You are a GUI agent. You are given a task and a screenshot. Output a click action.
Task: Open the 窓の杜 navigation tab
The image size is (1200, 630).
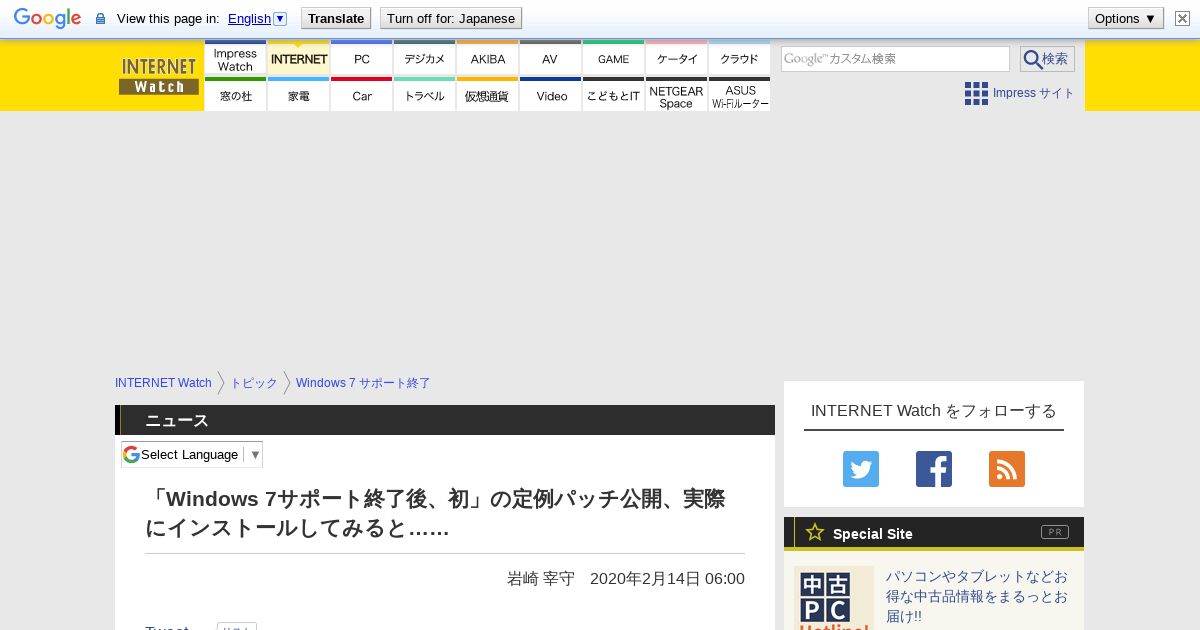click(235, 95)
